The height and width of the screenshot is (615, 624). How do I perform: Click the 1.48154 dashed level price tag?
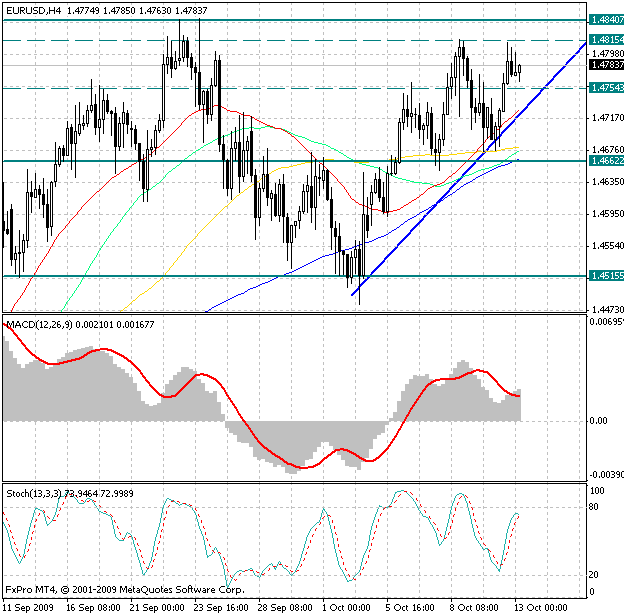tap(605, 39)
